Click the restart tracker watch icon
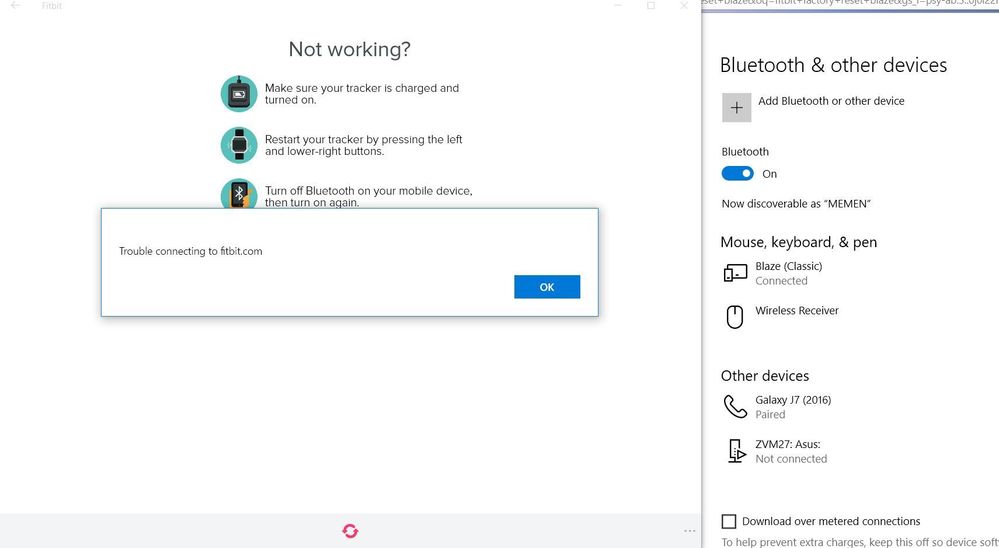Screen dimensions: 999x548 (239, 145)
